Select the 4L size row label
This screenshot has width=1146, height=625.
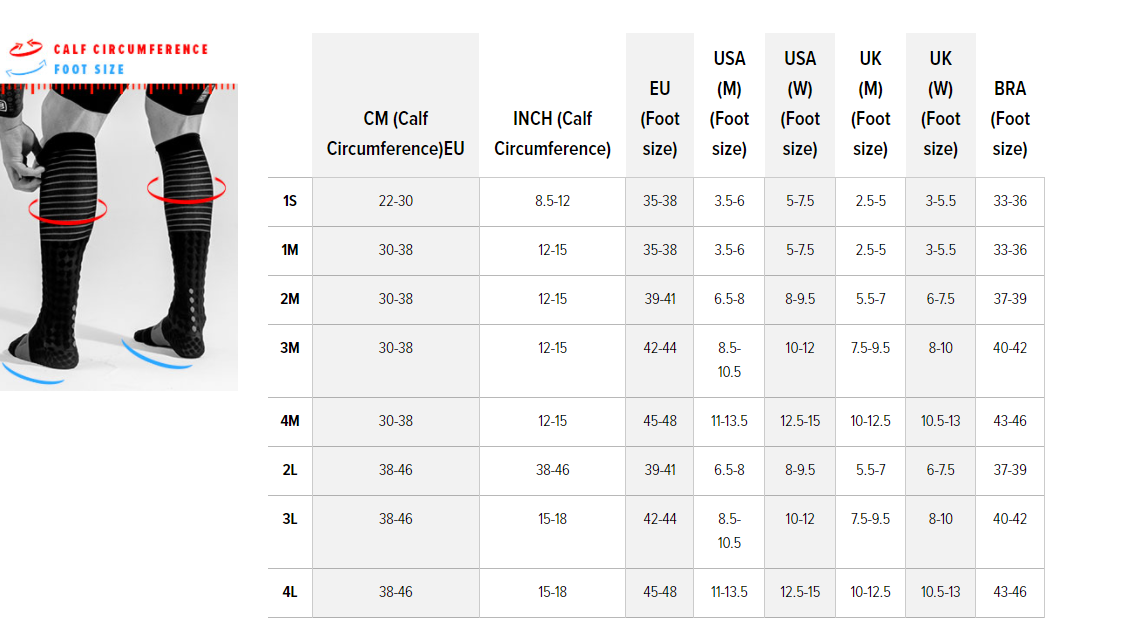[290, 592]
